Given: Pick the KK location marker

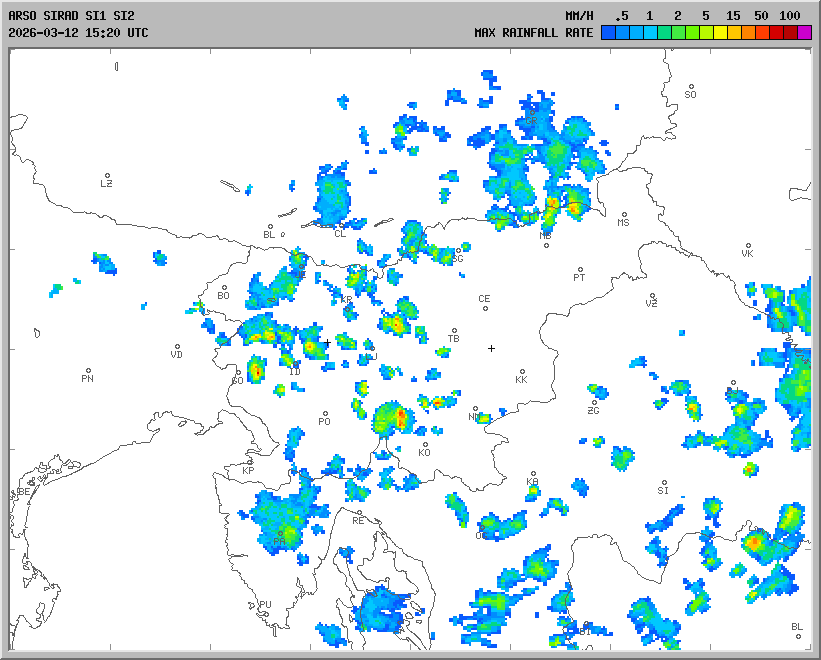Looking at the screenshot, I should [x=521, y=371].
